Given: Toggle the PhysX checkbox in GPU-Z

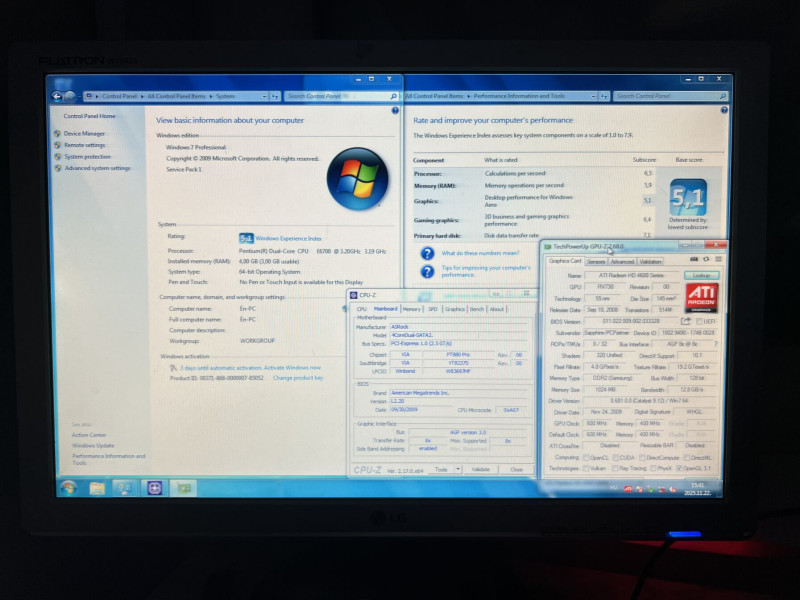Looking at the screenshot, I should [x=653, y=468].
